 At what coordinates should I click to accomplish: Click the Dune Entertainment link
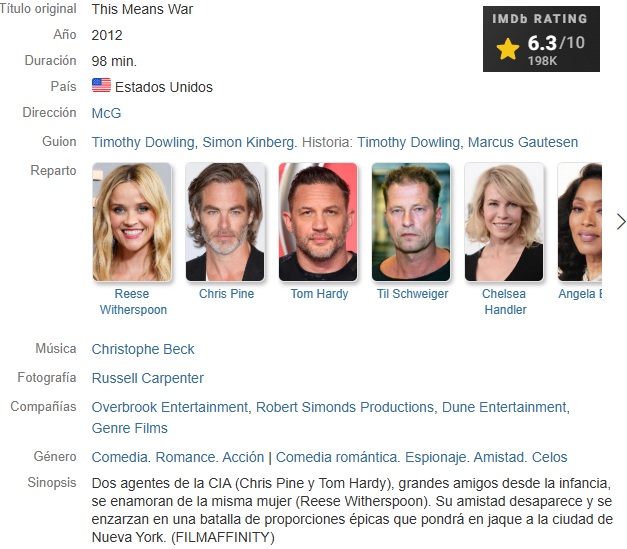pyautogui.click(x=504, y=407)
